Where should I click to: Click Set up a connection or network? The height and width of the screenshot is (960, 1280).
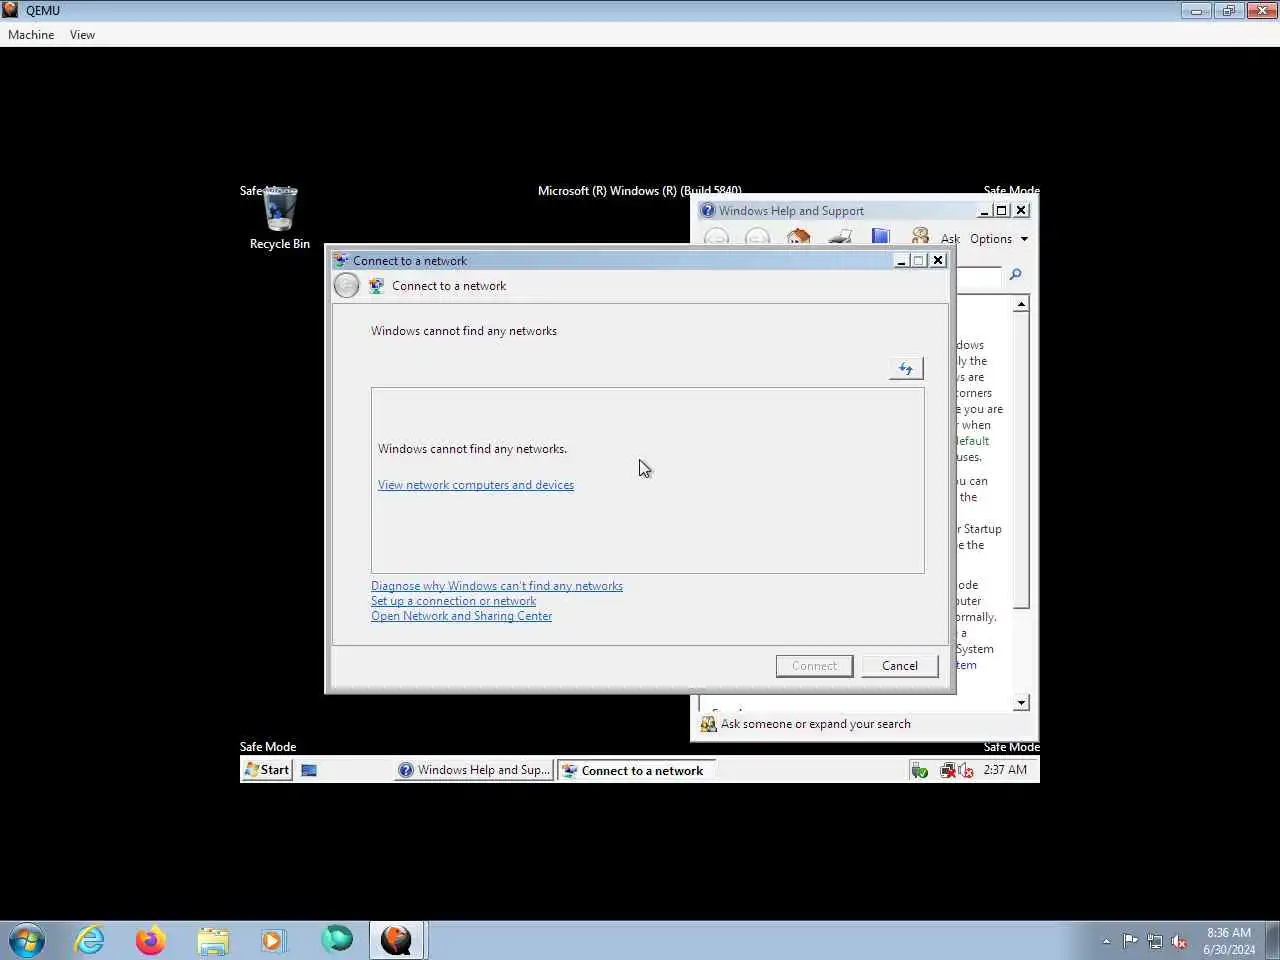click(x=453, y=601)
